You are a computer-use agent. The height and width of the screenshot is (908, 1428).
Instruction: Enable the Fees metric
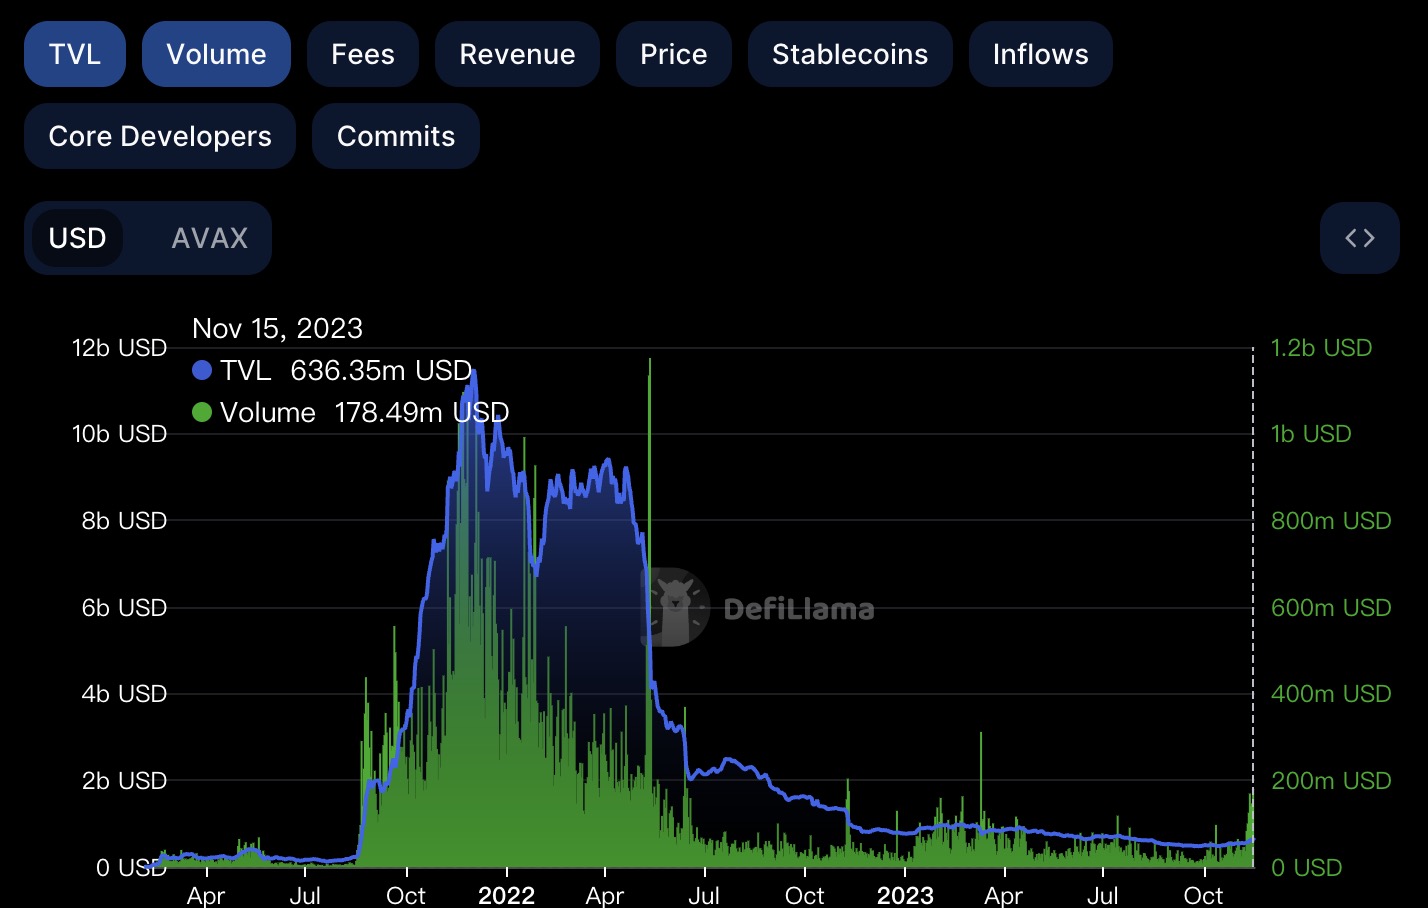click(x=363, y=54)
